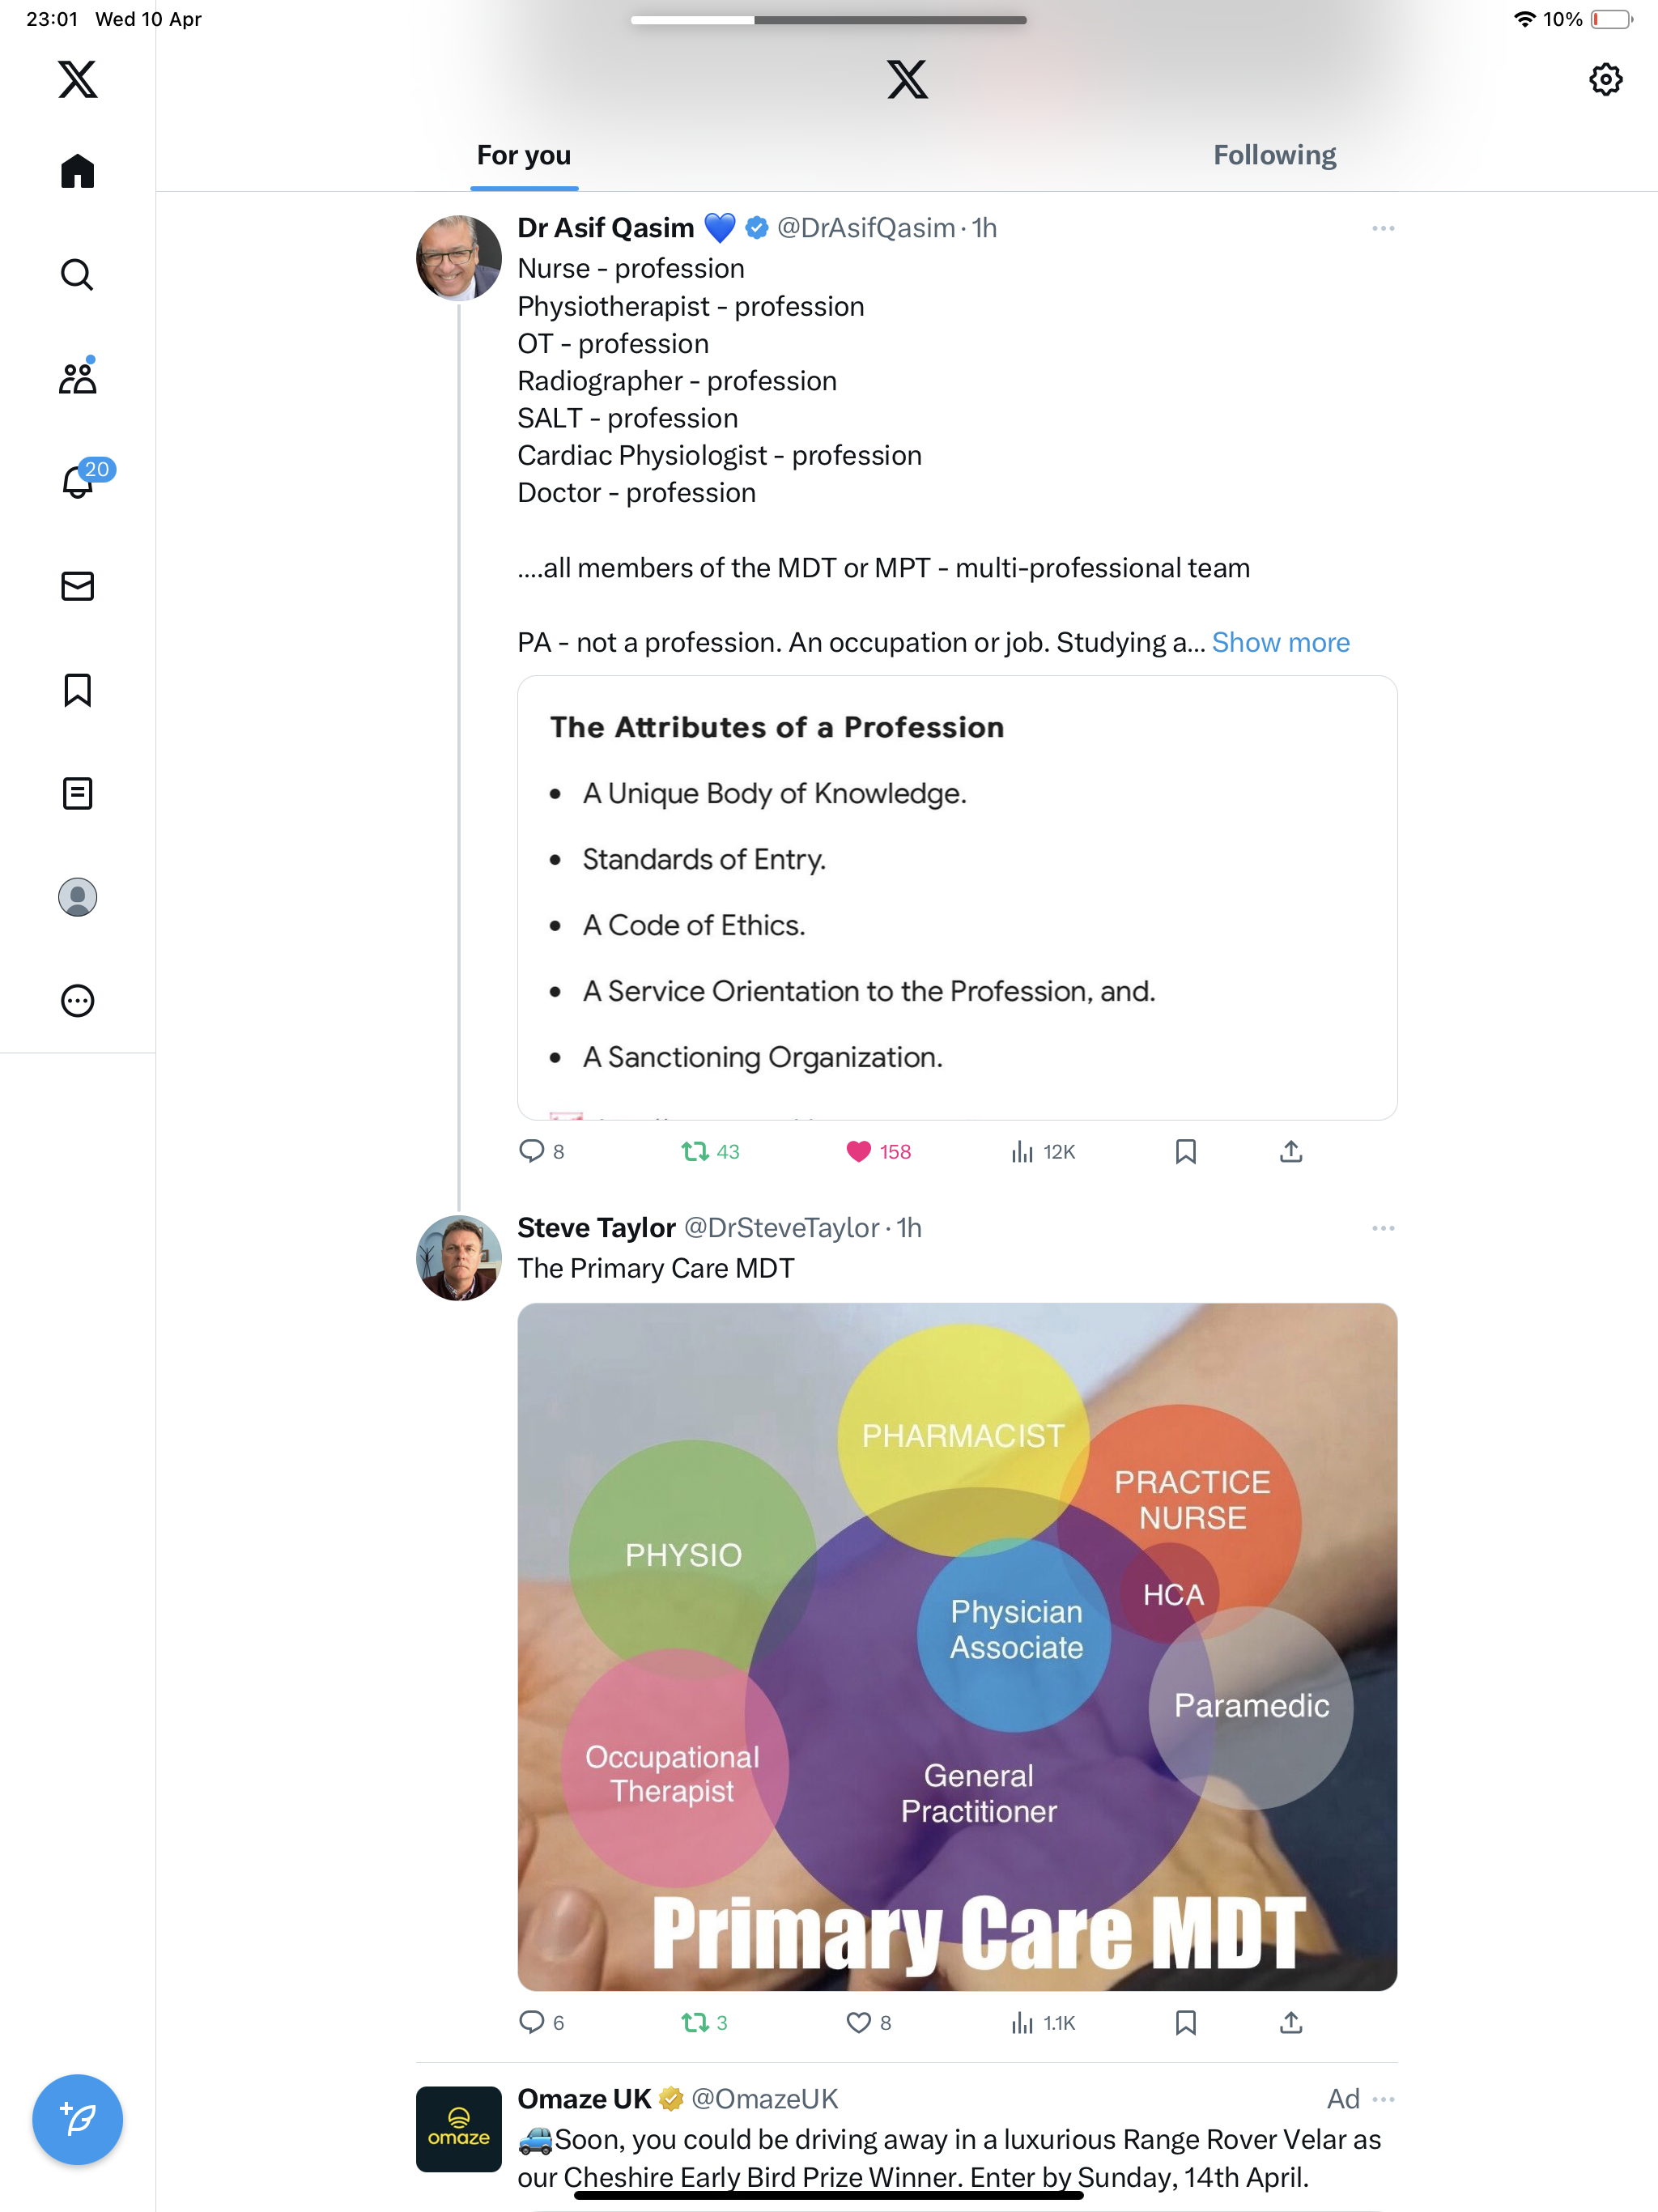Open the Primary Care MDT image
This screenshot has width=1658, height=2212.
click(957, 1646)
